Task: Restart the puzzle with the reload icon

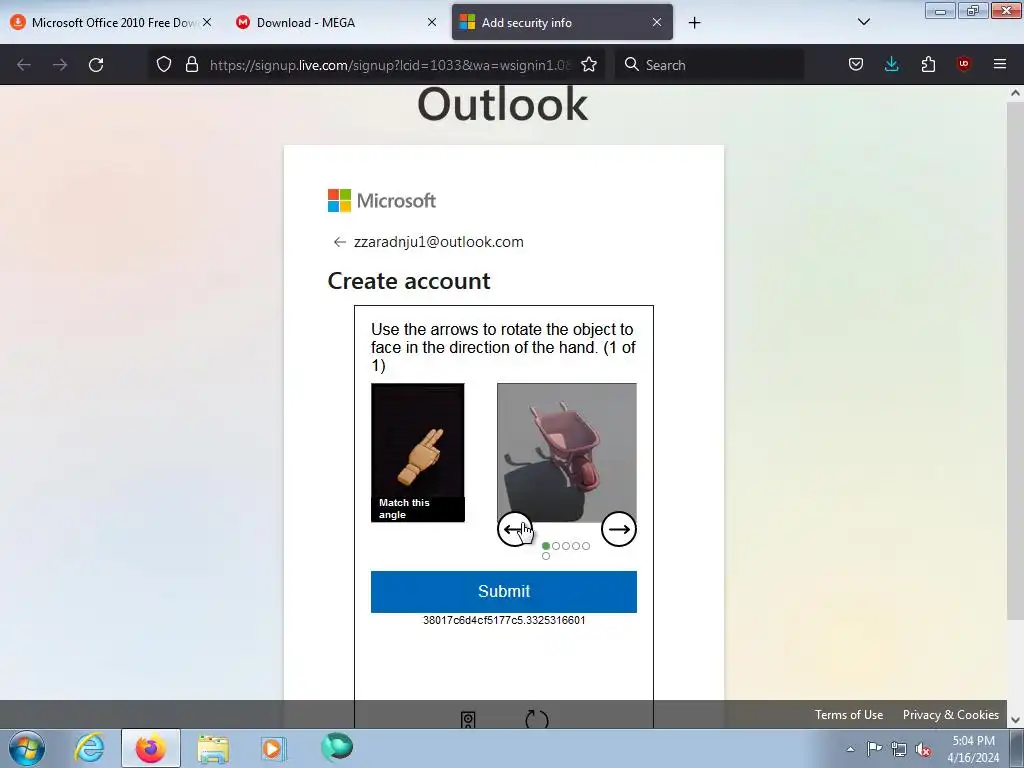Action: click(x=537, y=719)
